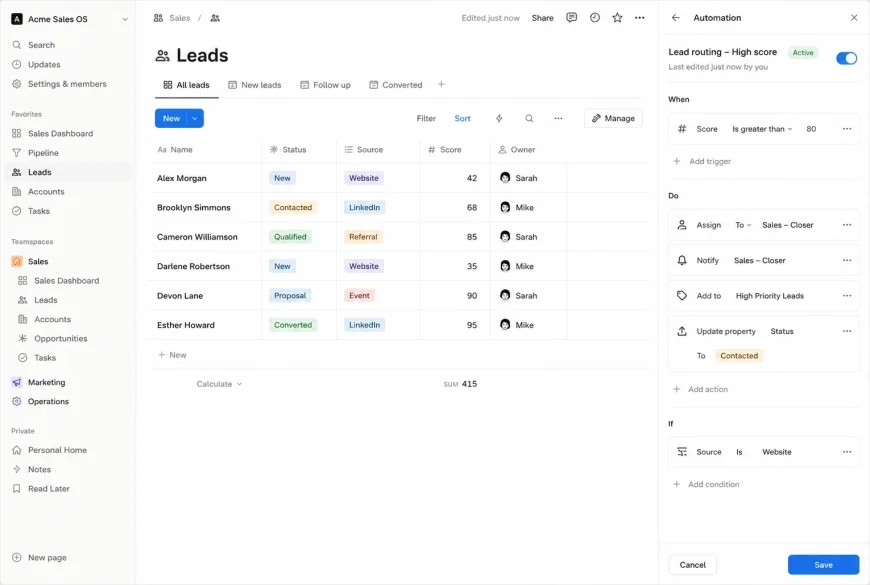Image resolution: width=870 pixels, height=585 pixels.
Task: Click Add trigger
Action: (702, 161)
